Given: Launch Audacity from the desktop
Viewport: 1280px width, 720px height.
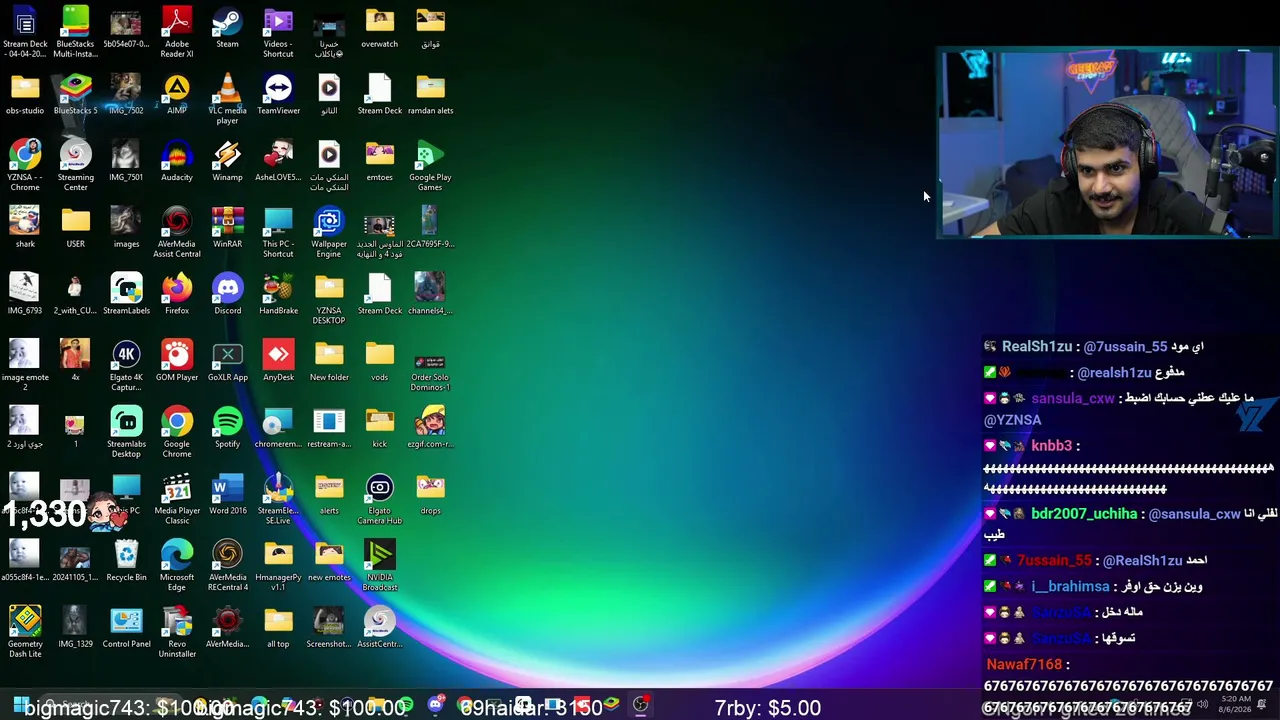Looking at the screenshot, I should pos(177,161).
